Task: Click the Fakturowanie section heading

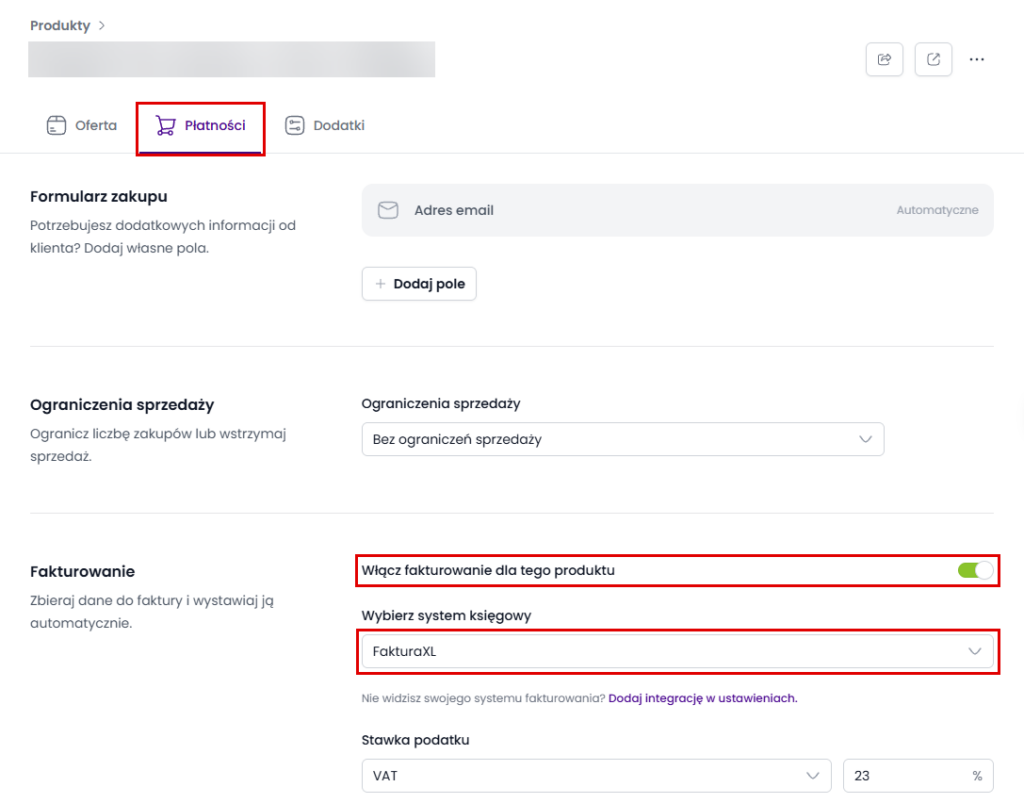Action: [x=82, y=571]
